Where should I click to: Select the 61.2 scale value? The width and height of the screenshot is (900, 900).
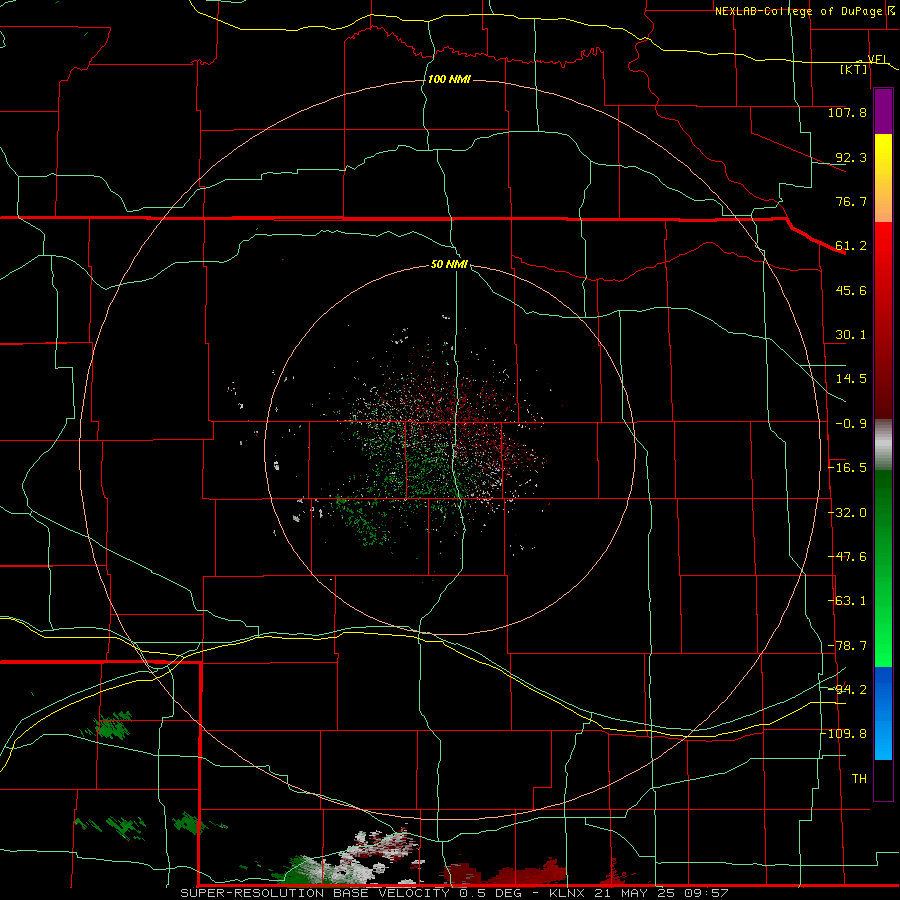coord(851,246)
